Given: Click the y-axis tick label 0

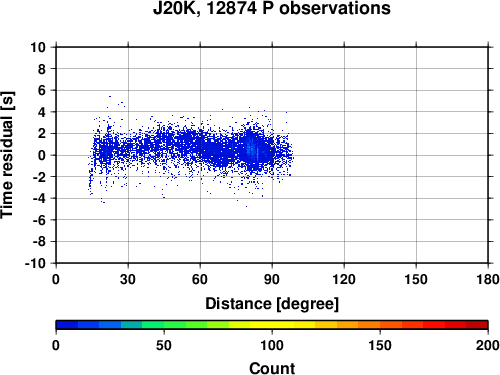Looking at the screenshot, I should 42,155.
